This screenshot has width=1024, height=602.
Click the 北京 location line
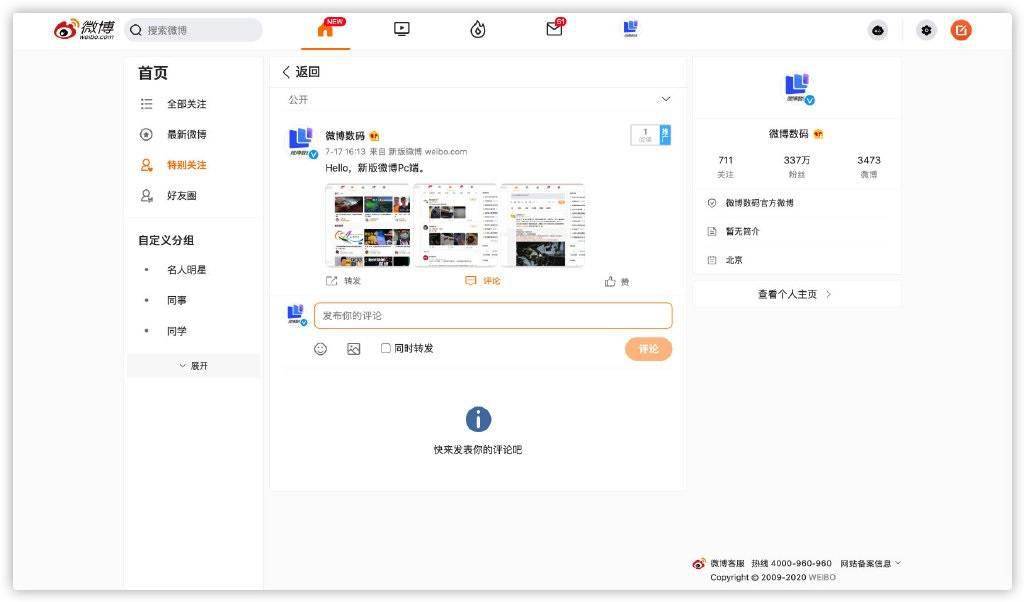pyautogui.click(x=734, y=260)
